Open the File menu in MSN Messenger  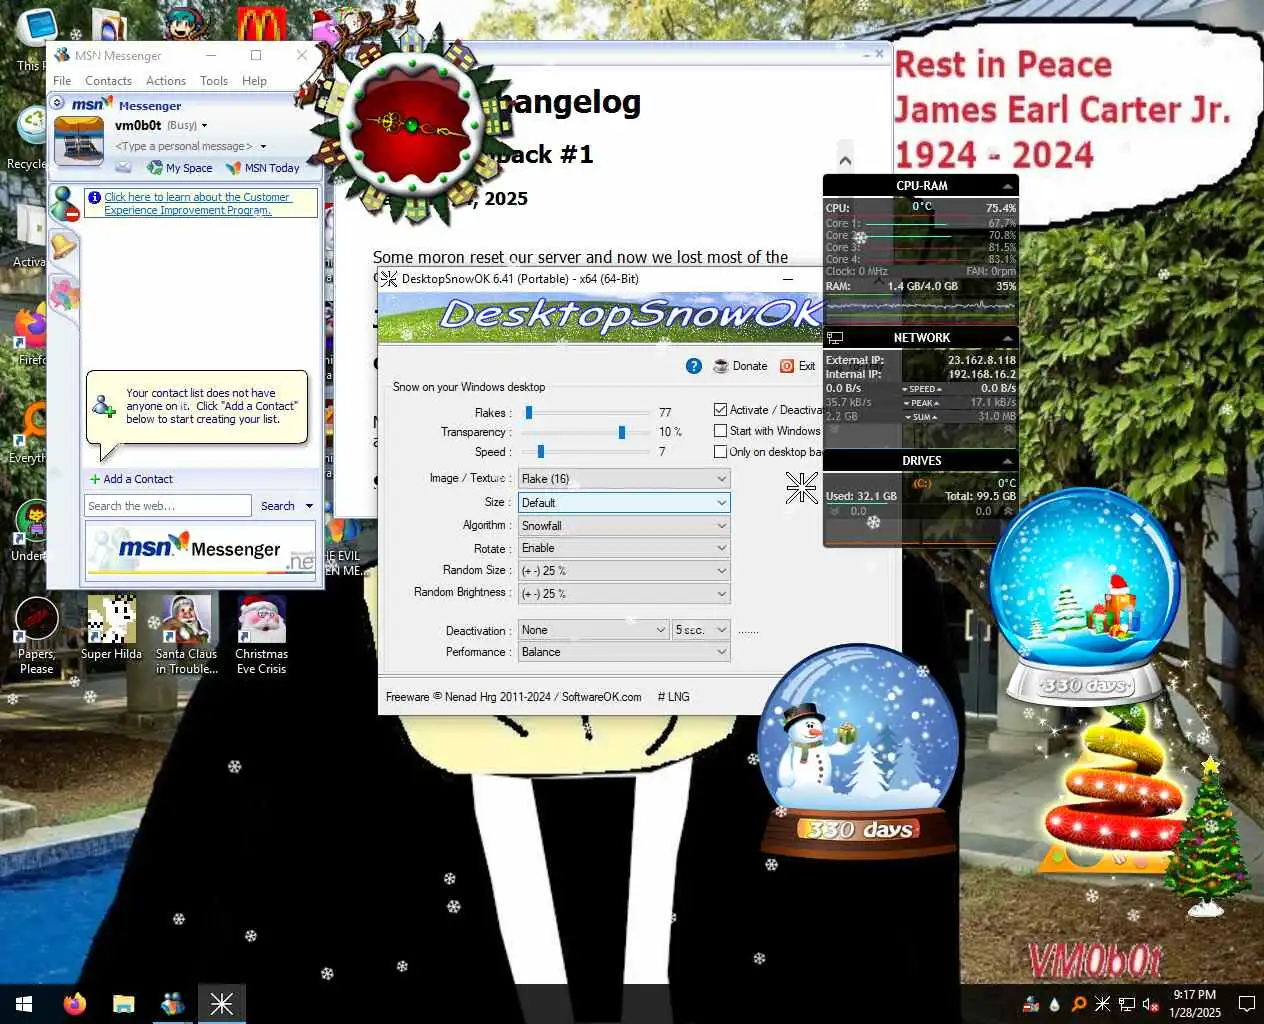coord(62,81)
